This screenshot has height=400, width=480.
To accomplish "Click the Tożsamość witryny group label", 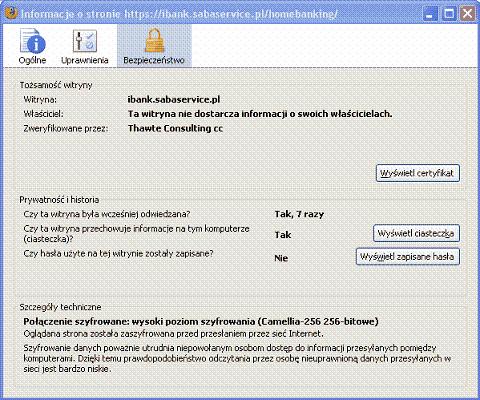I will tap(56, 85).
